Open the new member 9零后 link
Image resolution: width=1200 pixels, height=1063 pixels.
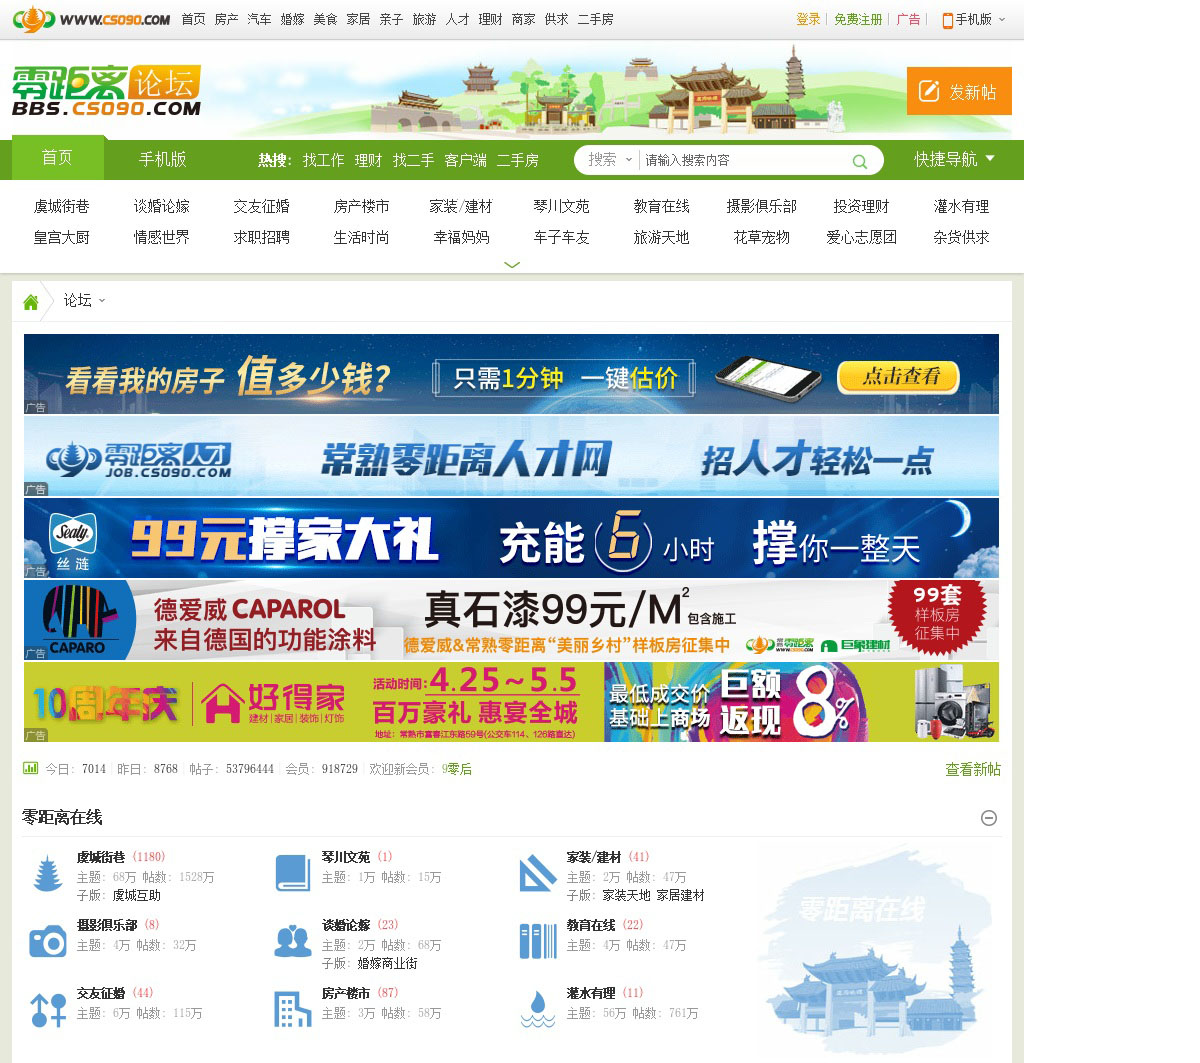pos(457,769)
